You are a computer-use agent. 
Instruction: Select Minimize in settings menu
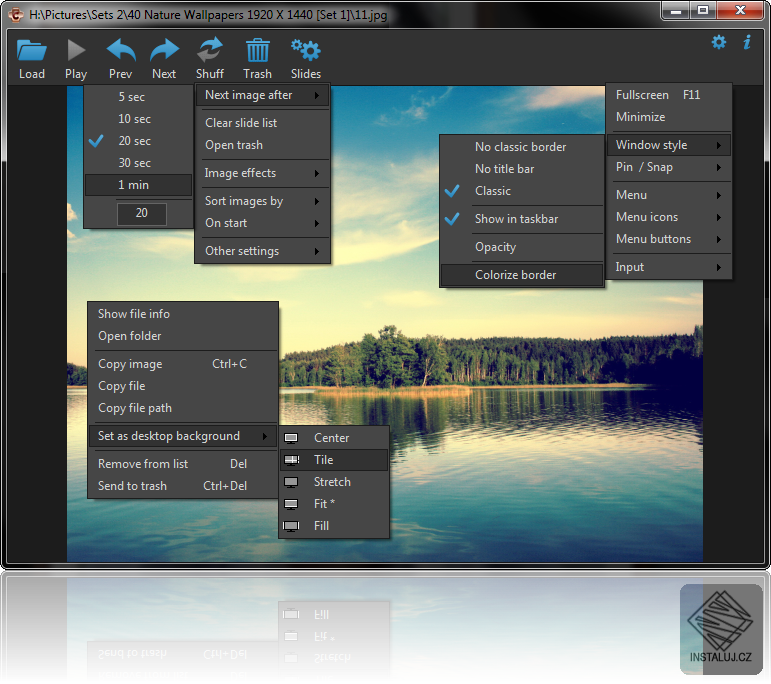(x=669, y=117)
